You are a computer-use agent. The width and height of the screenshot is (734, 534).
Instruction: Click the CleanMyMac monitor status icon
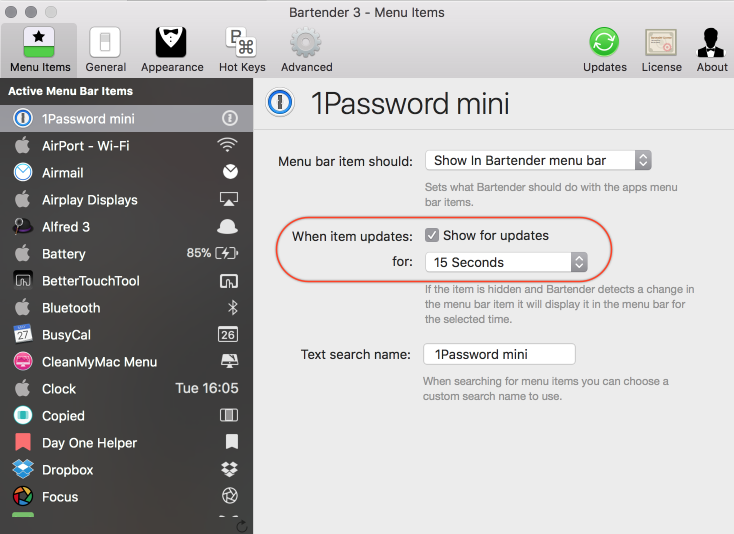tap(229, 361)
